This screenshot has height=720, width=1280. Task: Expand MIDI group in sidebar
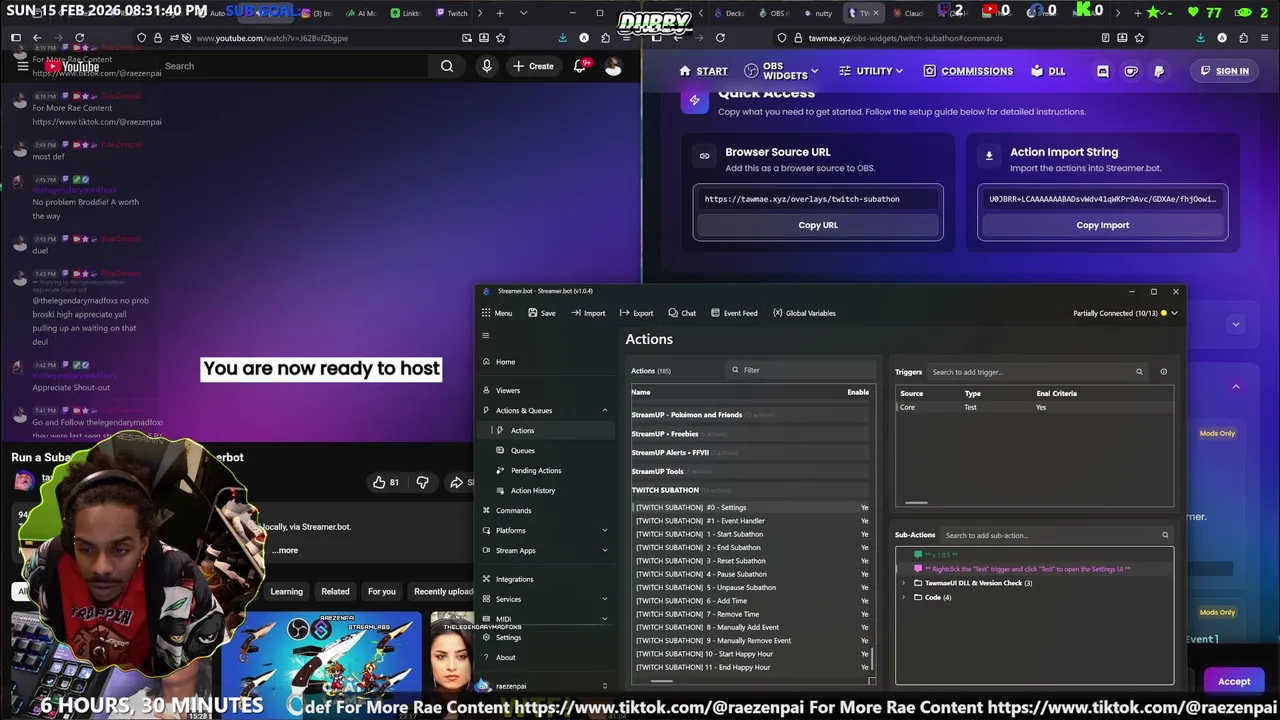[604, 619]
